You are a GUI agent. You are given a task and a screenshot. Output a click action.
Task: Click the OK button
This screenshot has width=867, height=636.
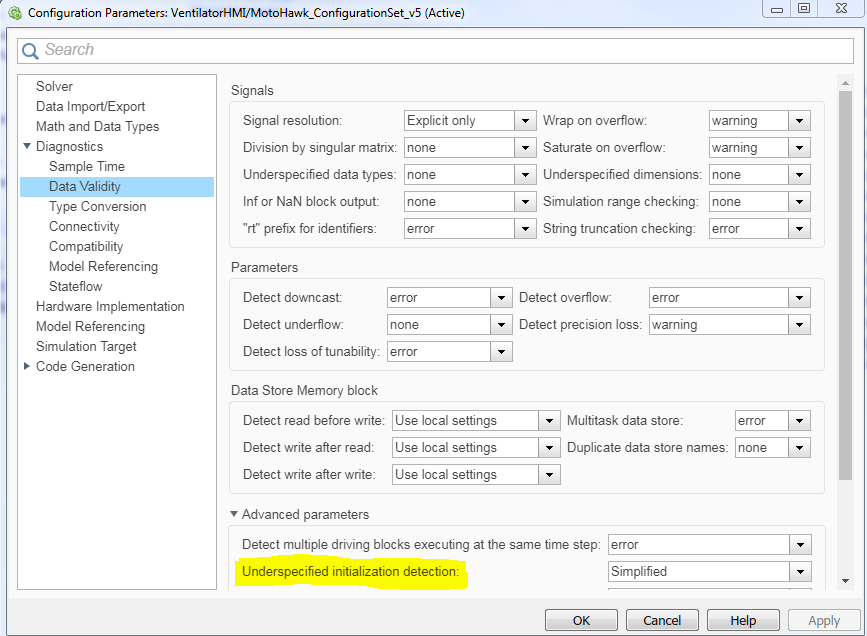[581, 621]
